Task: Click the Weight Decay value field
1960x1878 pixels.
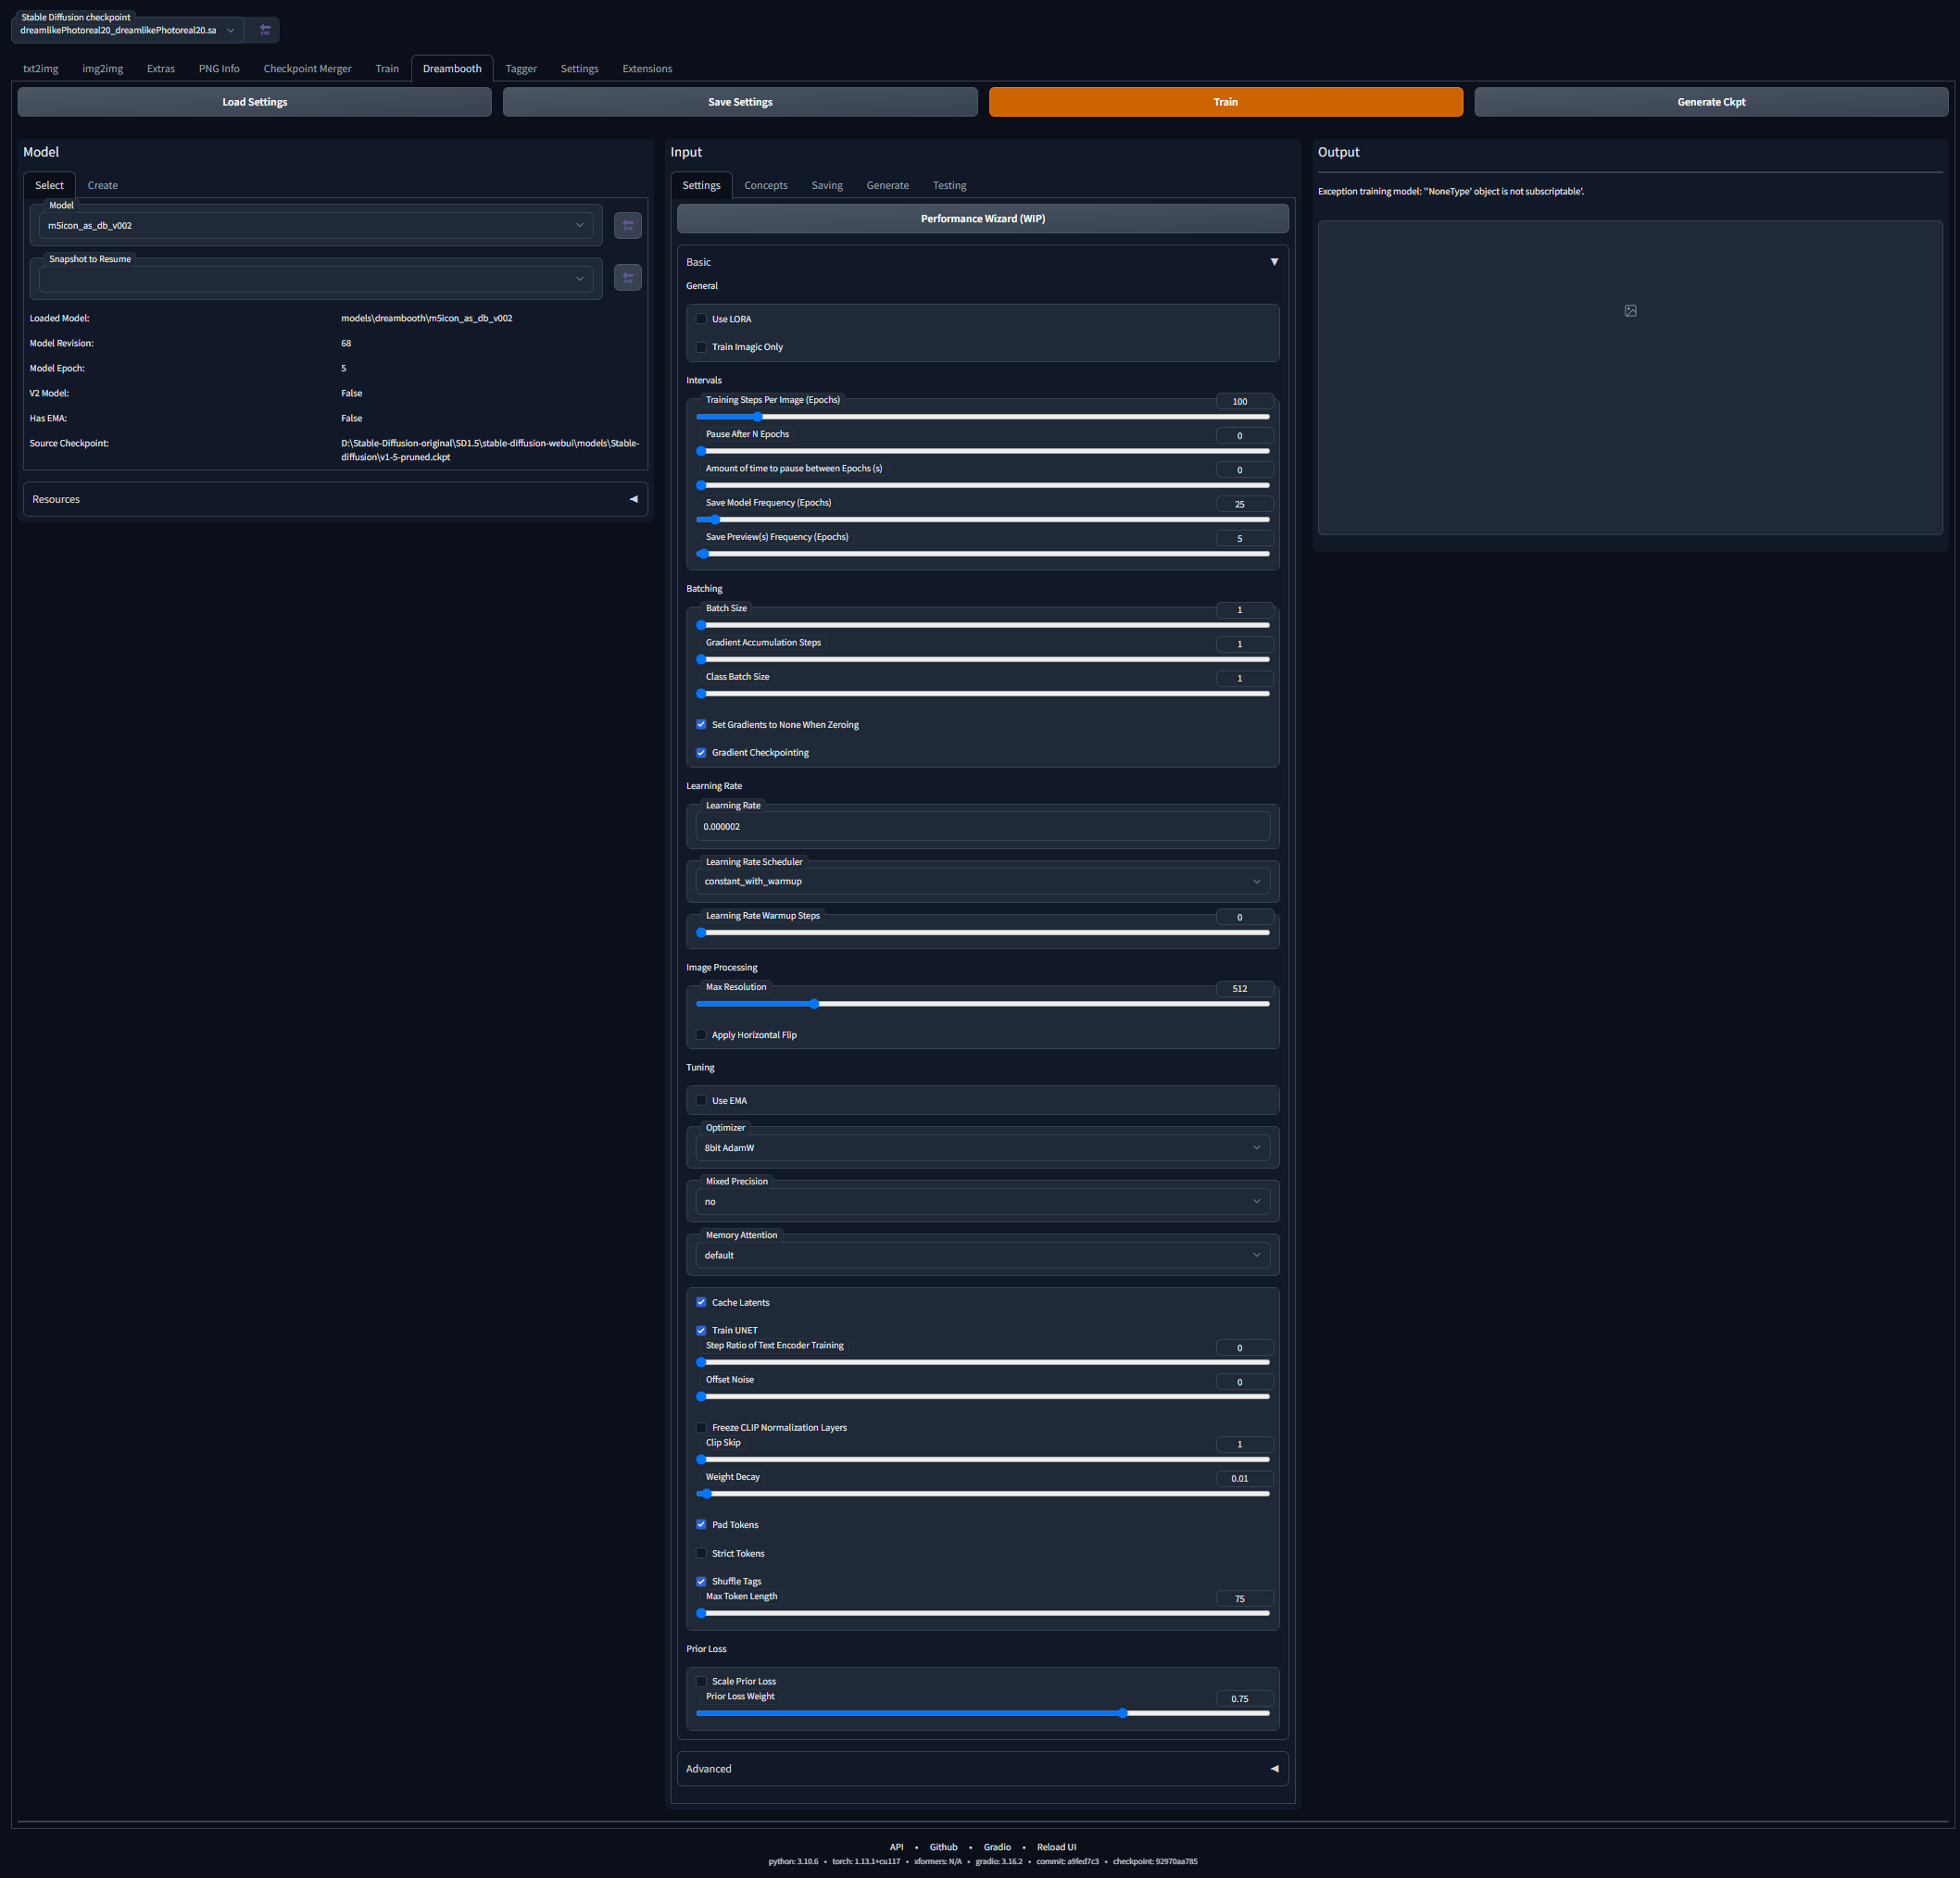Action: tap(1244, 1479)
